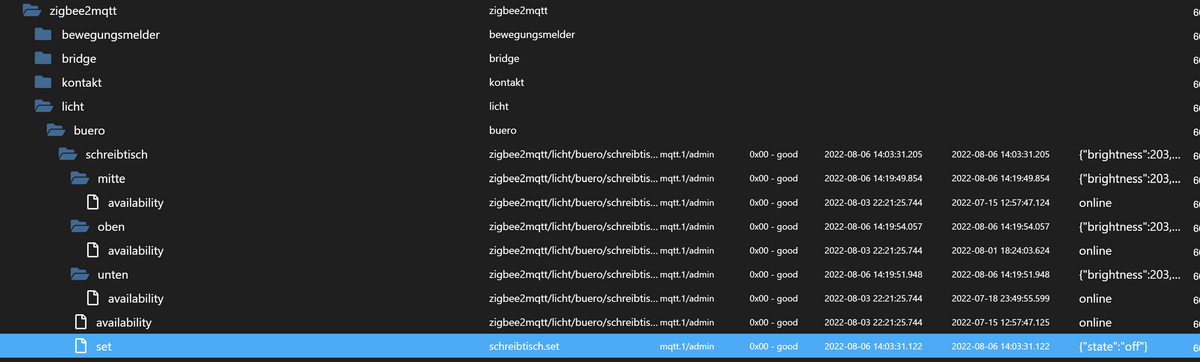This screenshot has height=362, width=1200.
Task: Collapse the oben folder
Action: 80,227
